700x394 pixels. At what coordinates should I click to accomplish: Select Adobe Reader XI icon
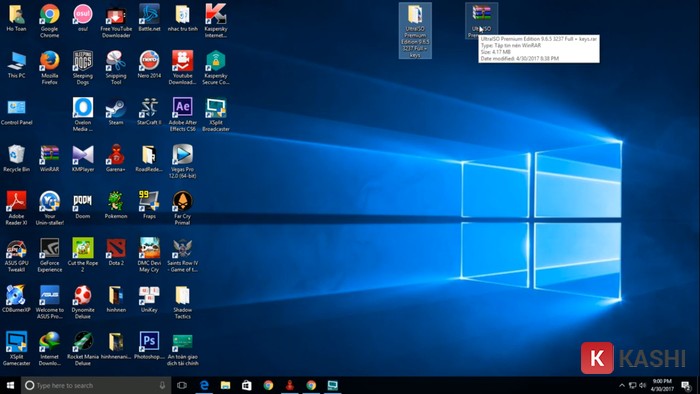click(x=17, y=208)
